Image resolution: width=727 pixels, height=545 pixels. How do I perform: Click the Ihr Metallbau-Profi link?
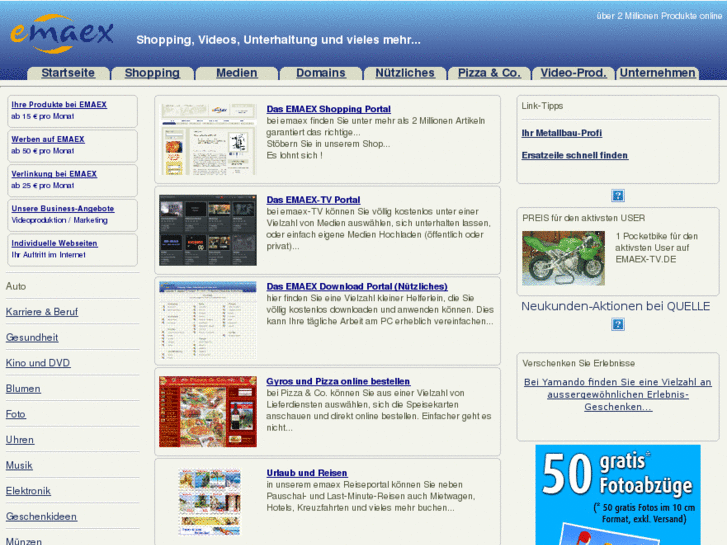pos(562,133)
